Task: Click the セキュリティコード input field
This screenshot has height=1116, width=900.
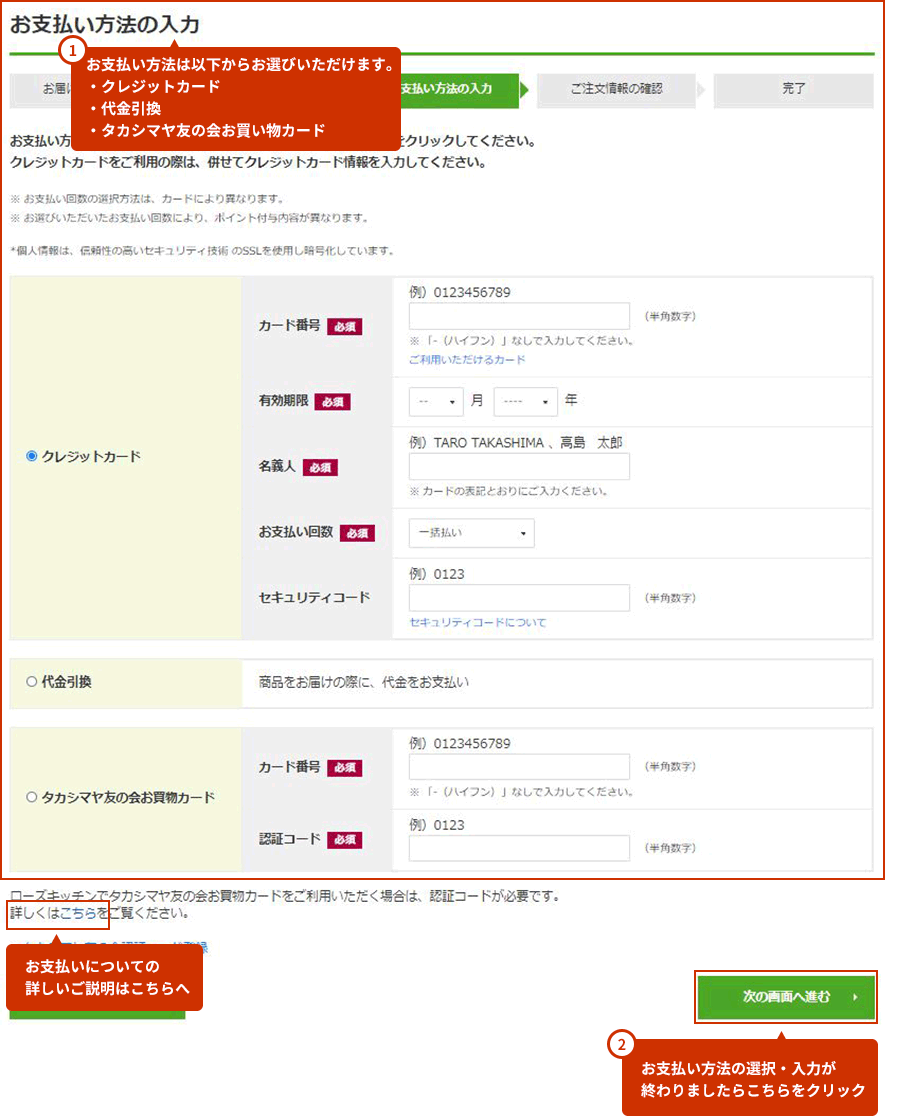Action: (519, 598)
